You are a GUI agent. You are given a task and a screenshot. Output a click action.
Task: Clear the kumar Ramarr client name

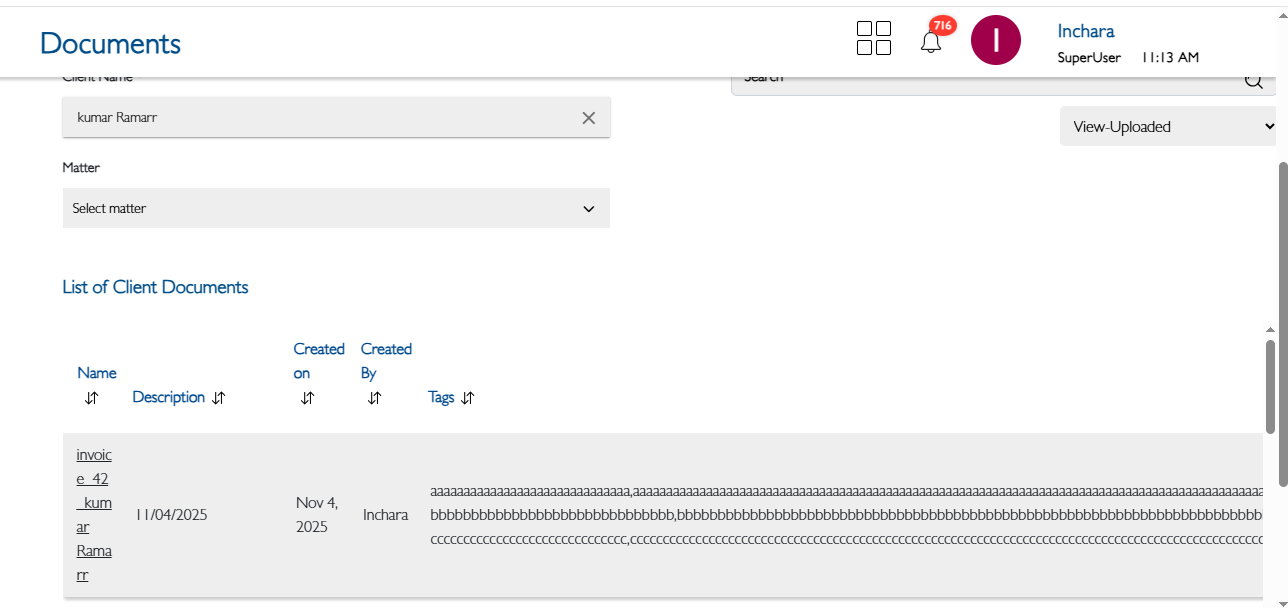589,118
